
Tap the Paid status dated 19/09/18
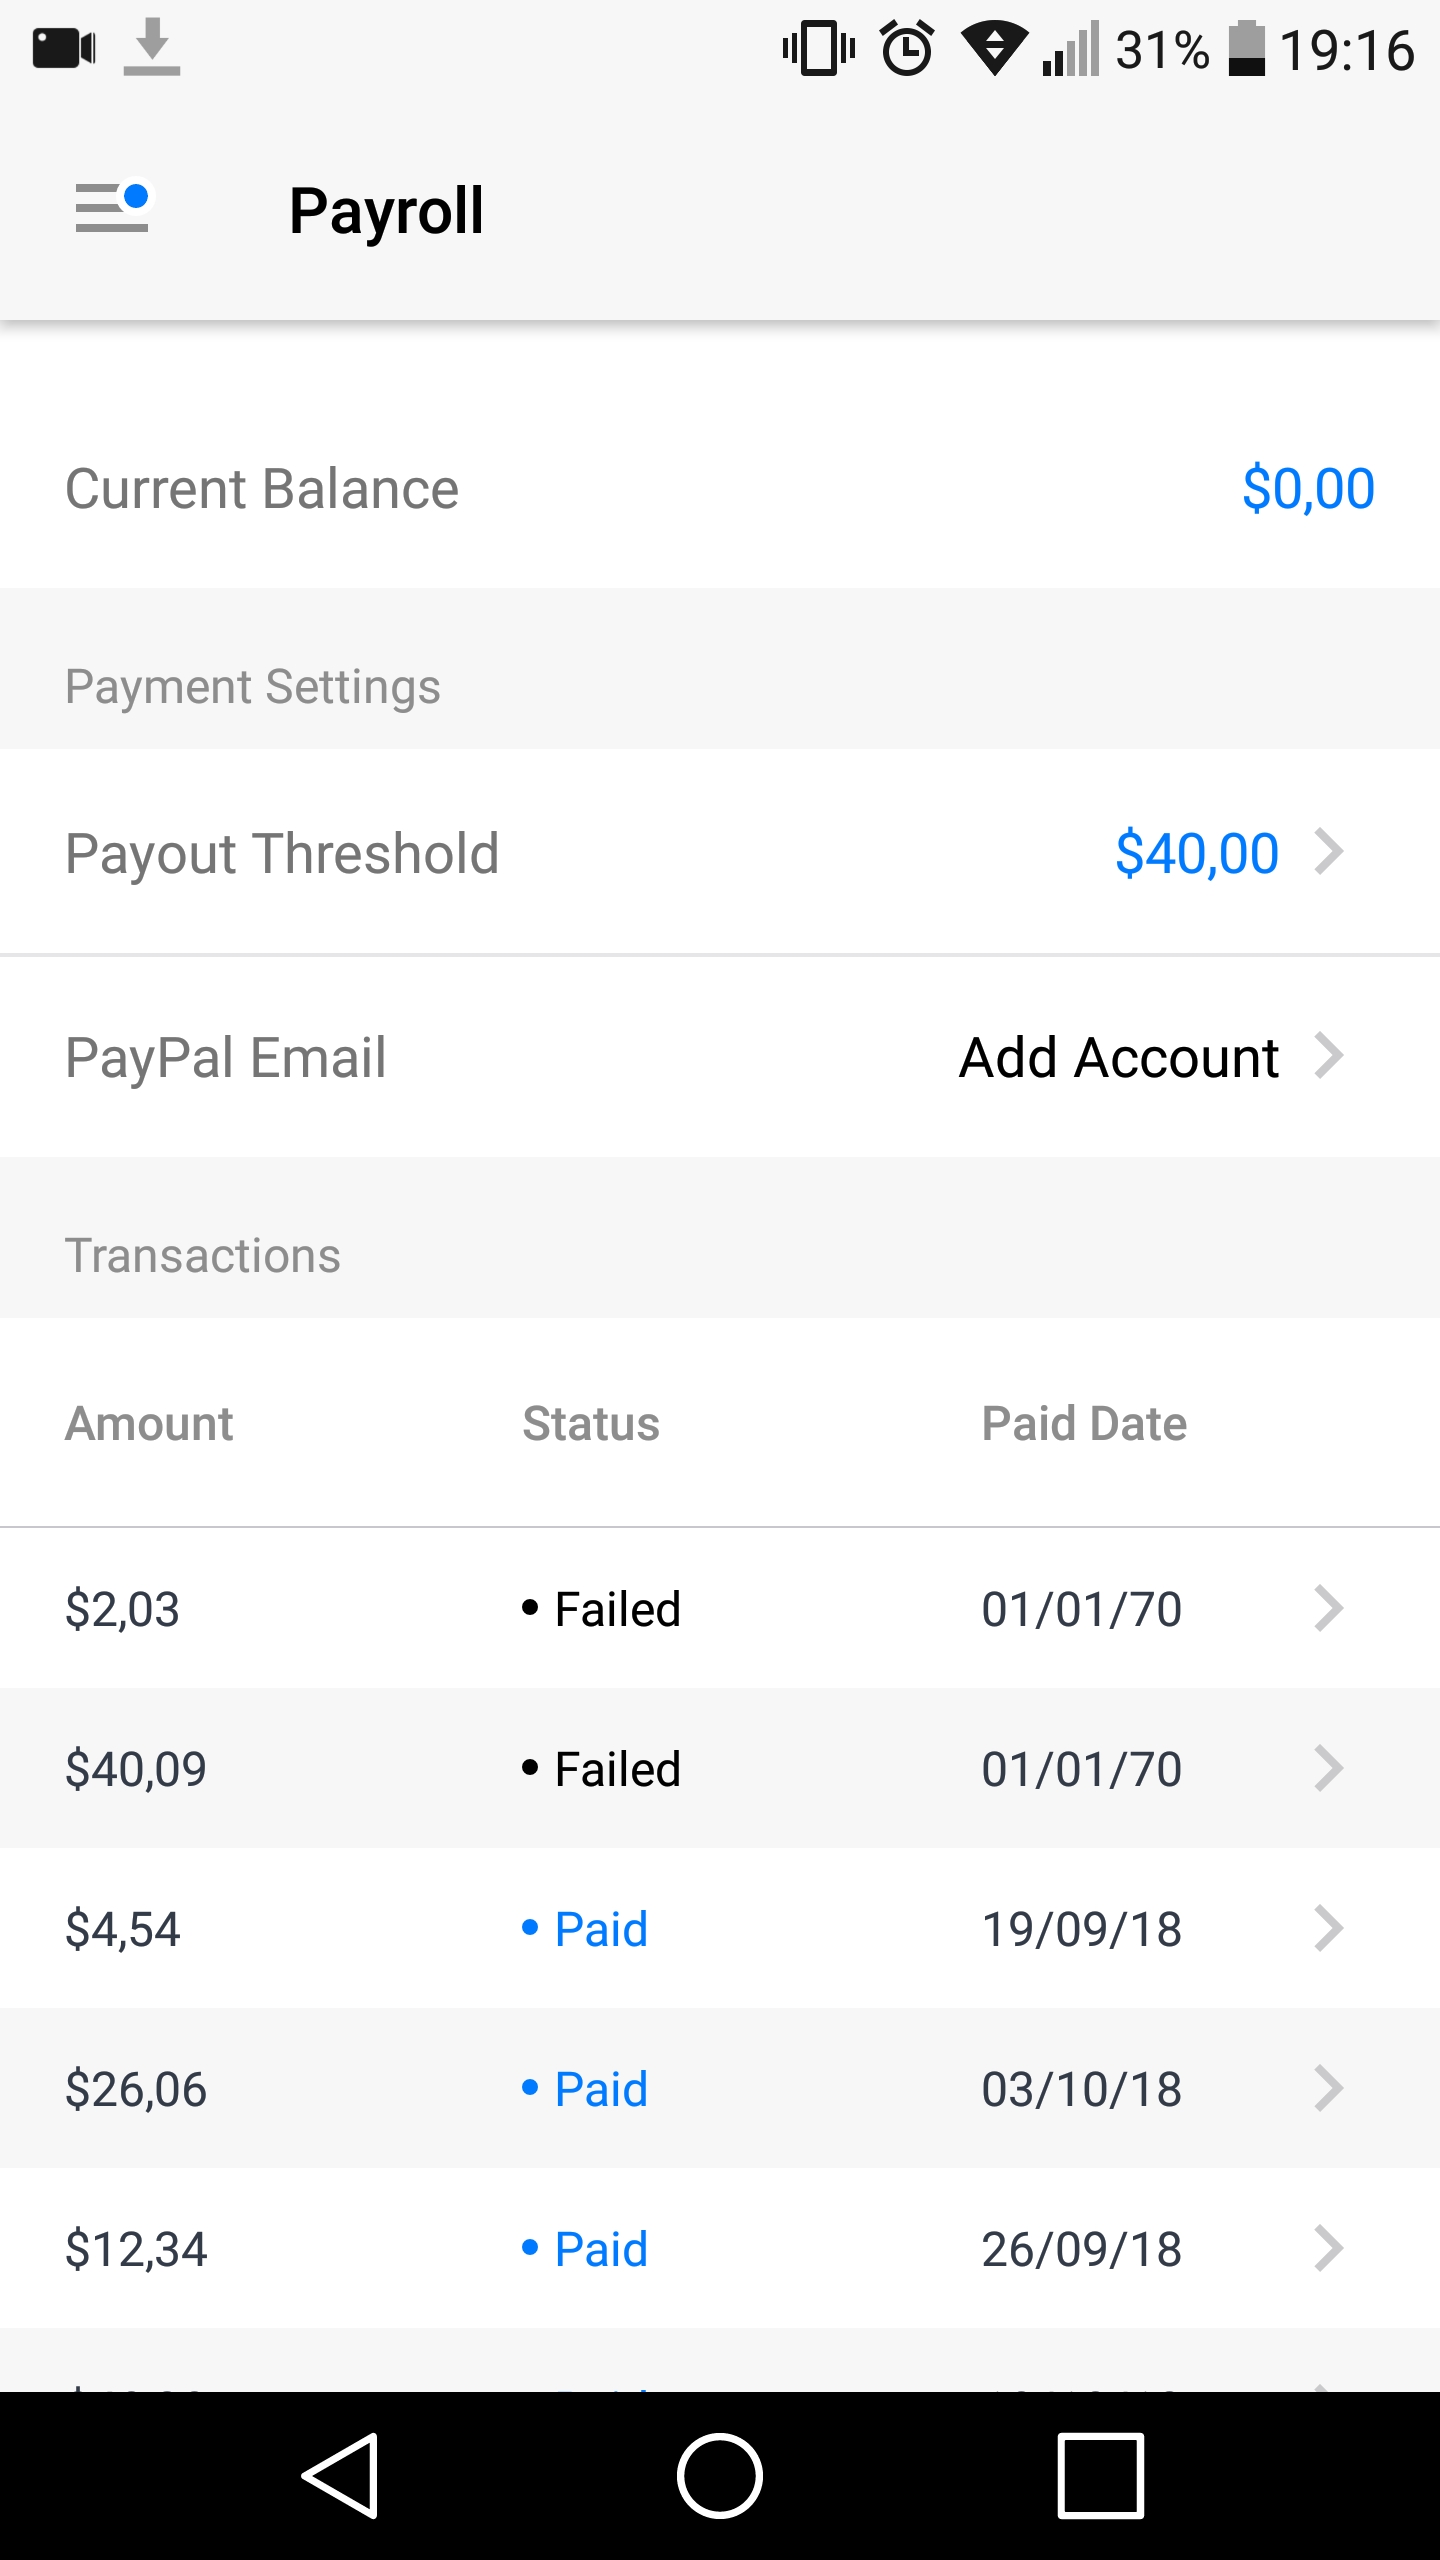click(600, 1929)
